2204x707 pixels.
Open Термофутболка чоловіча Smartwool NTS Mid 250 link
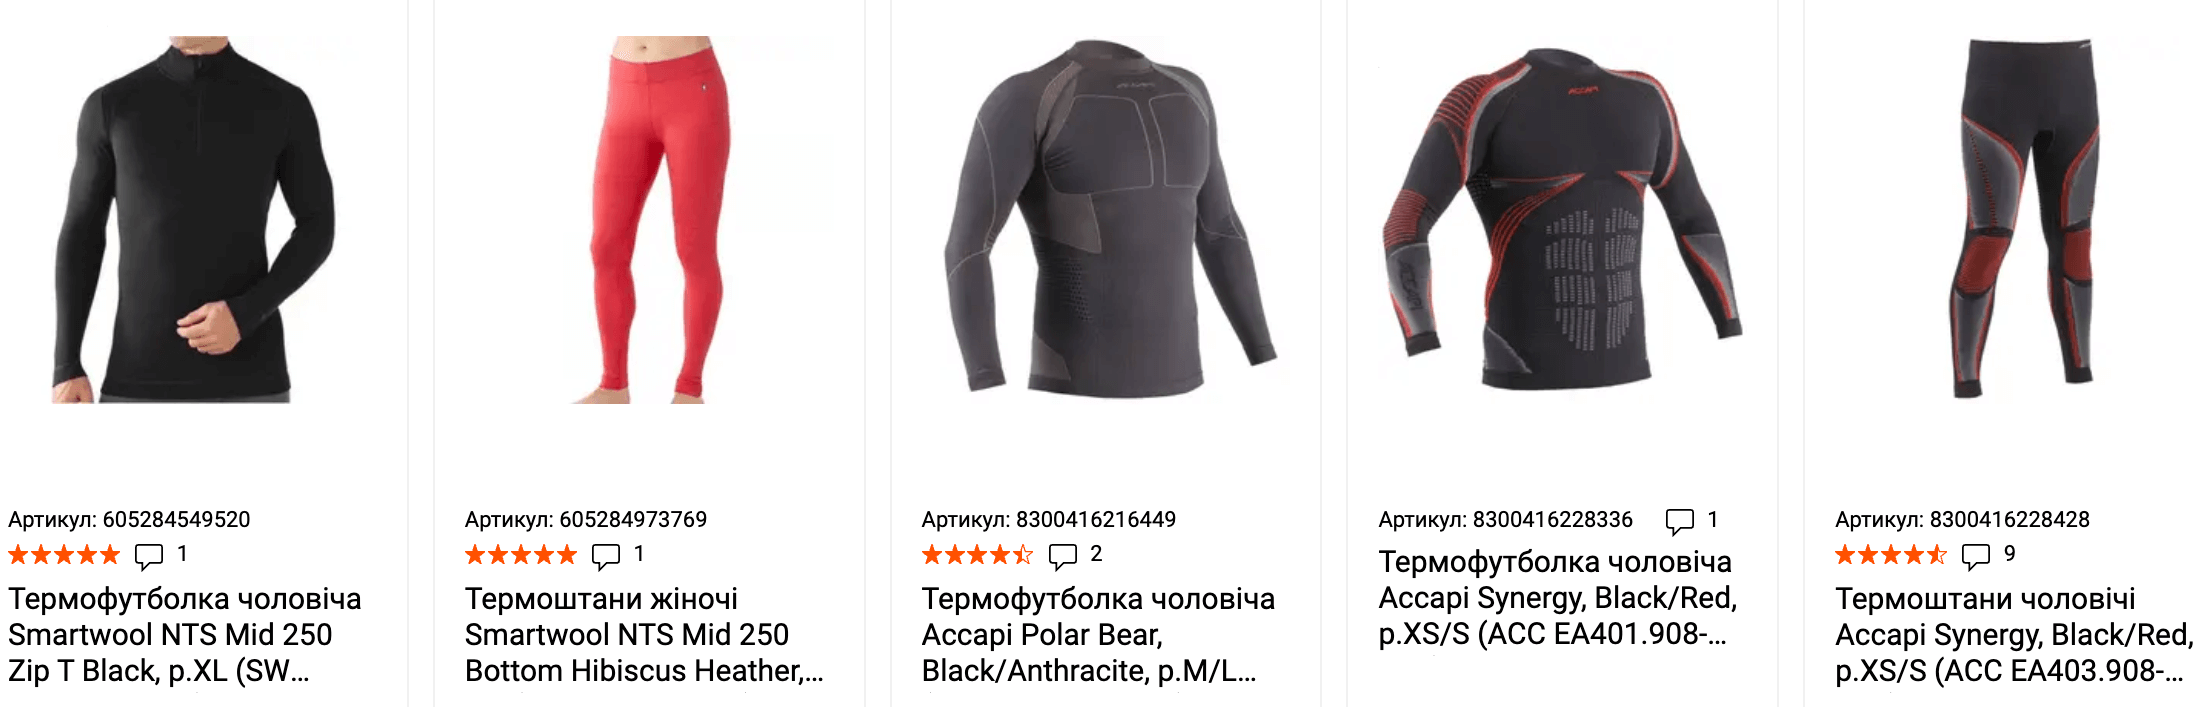click(185, 635)
